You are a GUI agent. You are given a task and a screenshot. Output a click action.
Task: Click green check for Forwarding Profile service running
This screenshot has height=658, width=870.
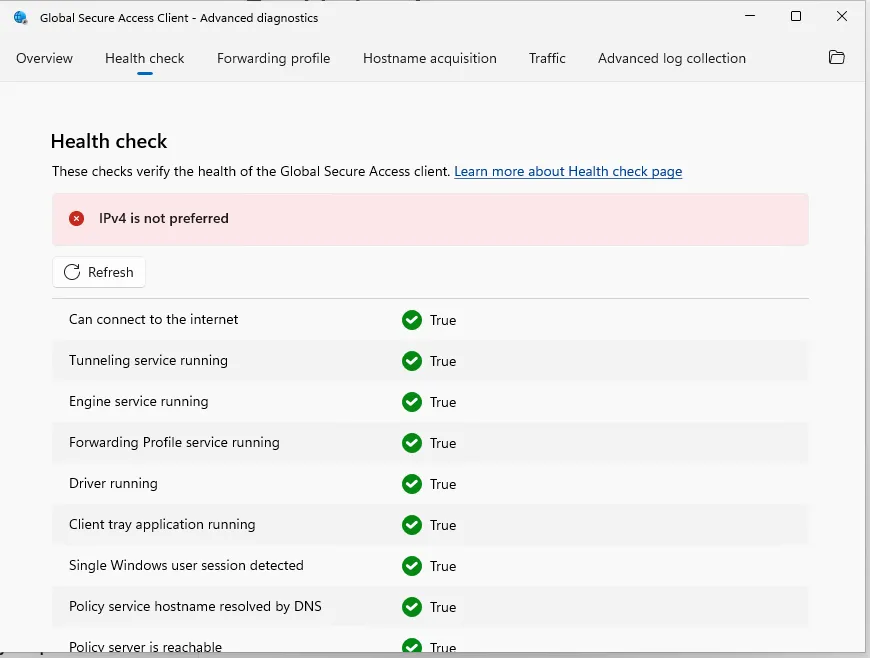412,443
